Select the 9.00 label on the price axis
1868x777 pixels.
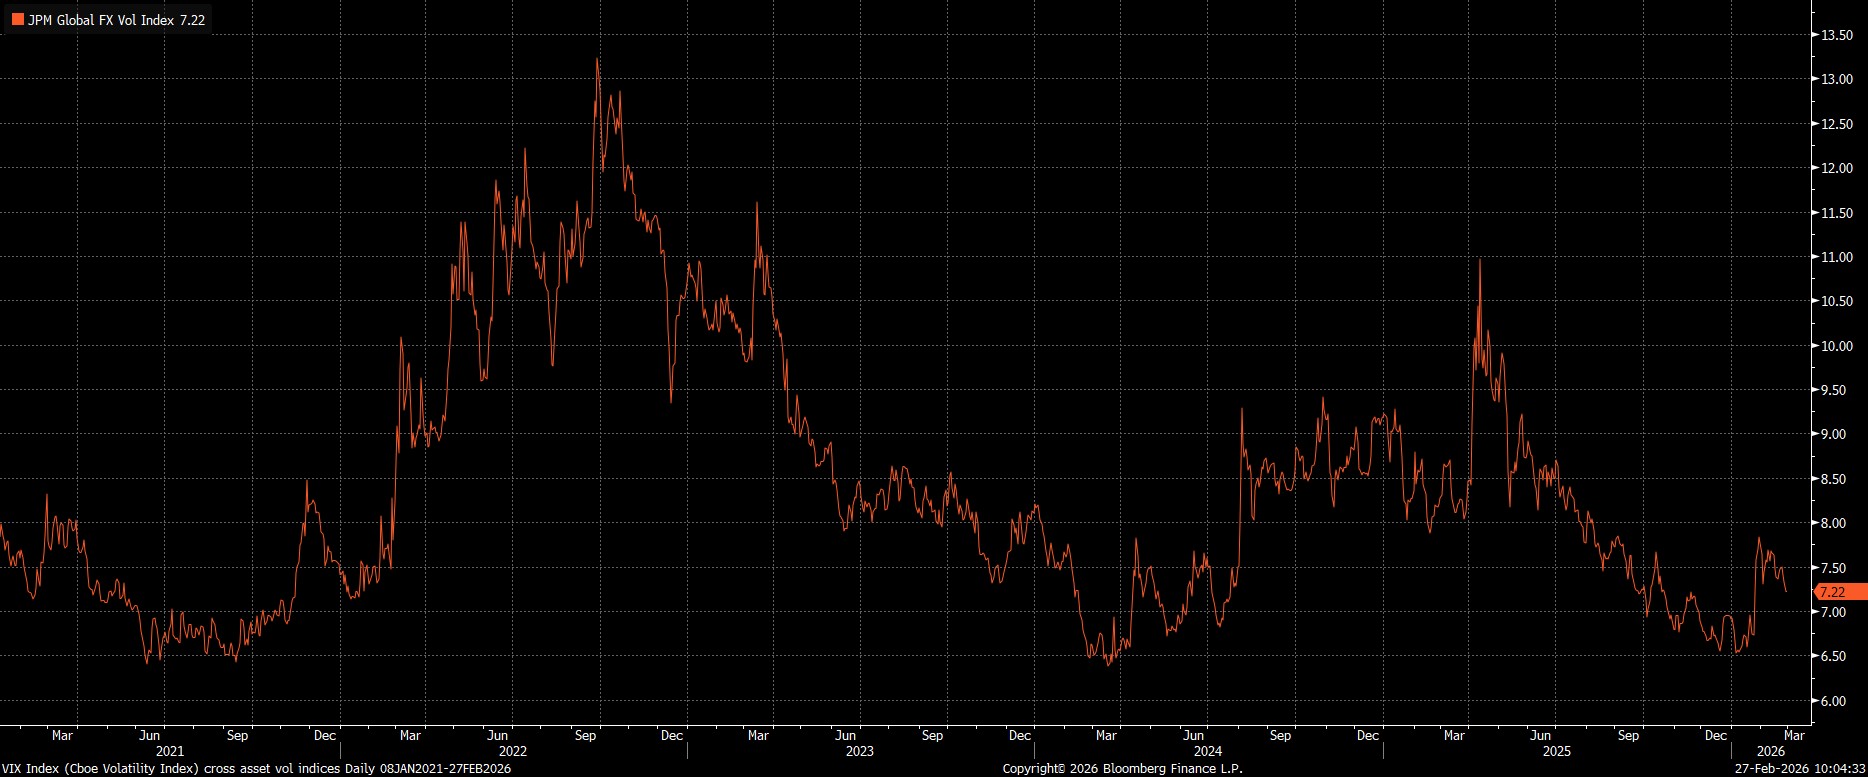(x=1837, y=435)
